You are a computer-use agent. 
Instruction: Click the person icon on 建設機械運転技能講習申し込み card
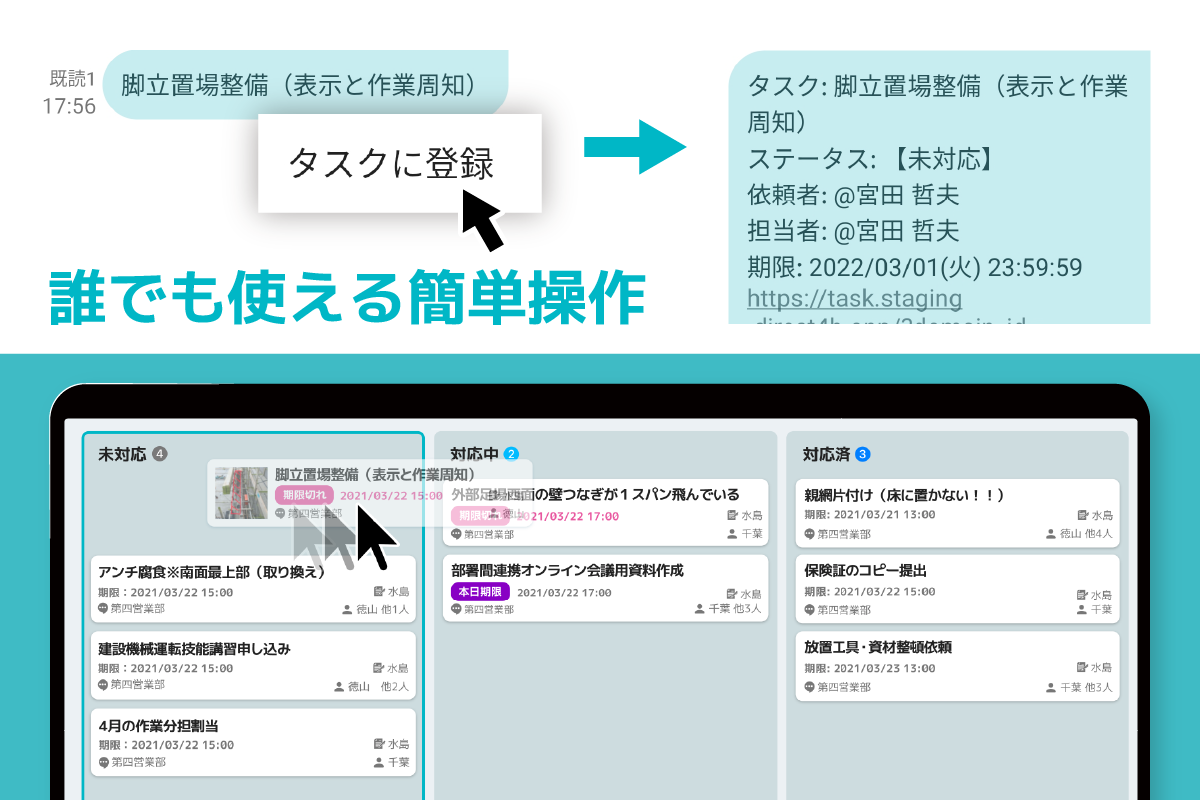pos(339,687)
